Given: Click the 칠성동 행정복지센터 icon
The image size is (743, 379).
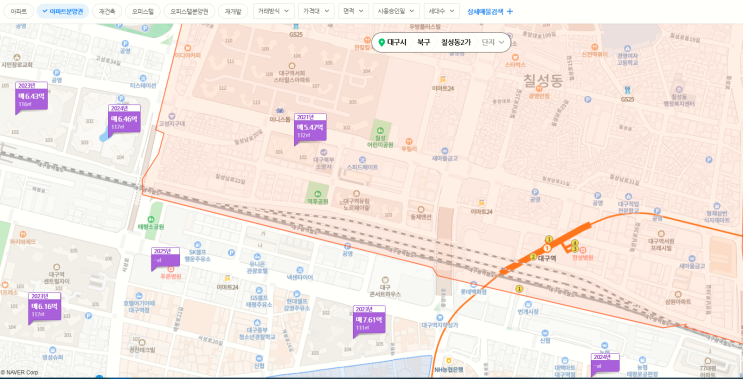Looking at the screenshot, I should coord(679,89).
